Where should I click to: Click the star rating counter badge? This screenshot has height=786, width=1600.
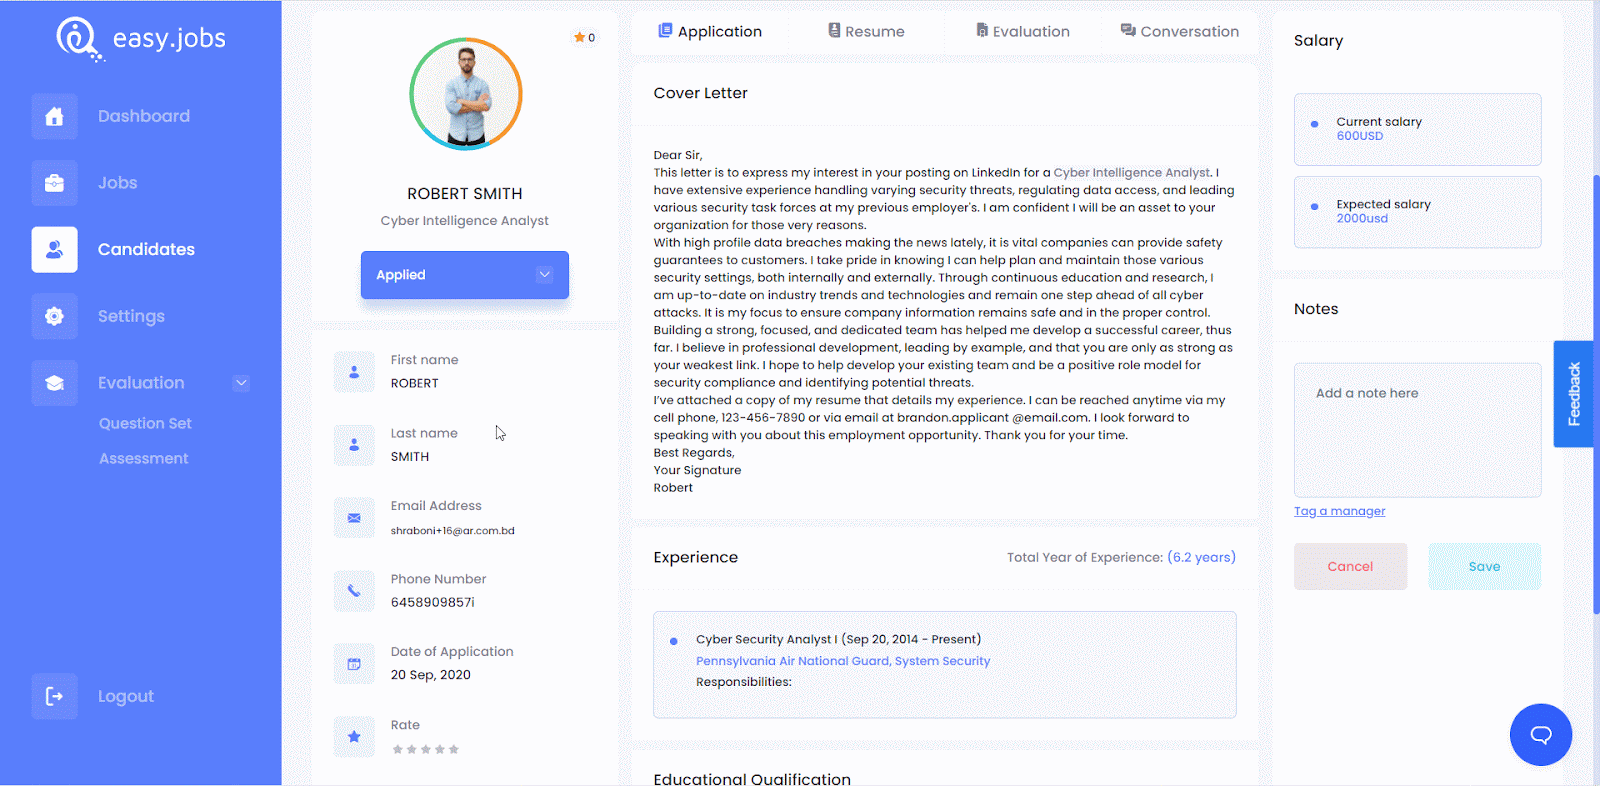pyautogui.click(x=584, y=38)
